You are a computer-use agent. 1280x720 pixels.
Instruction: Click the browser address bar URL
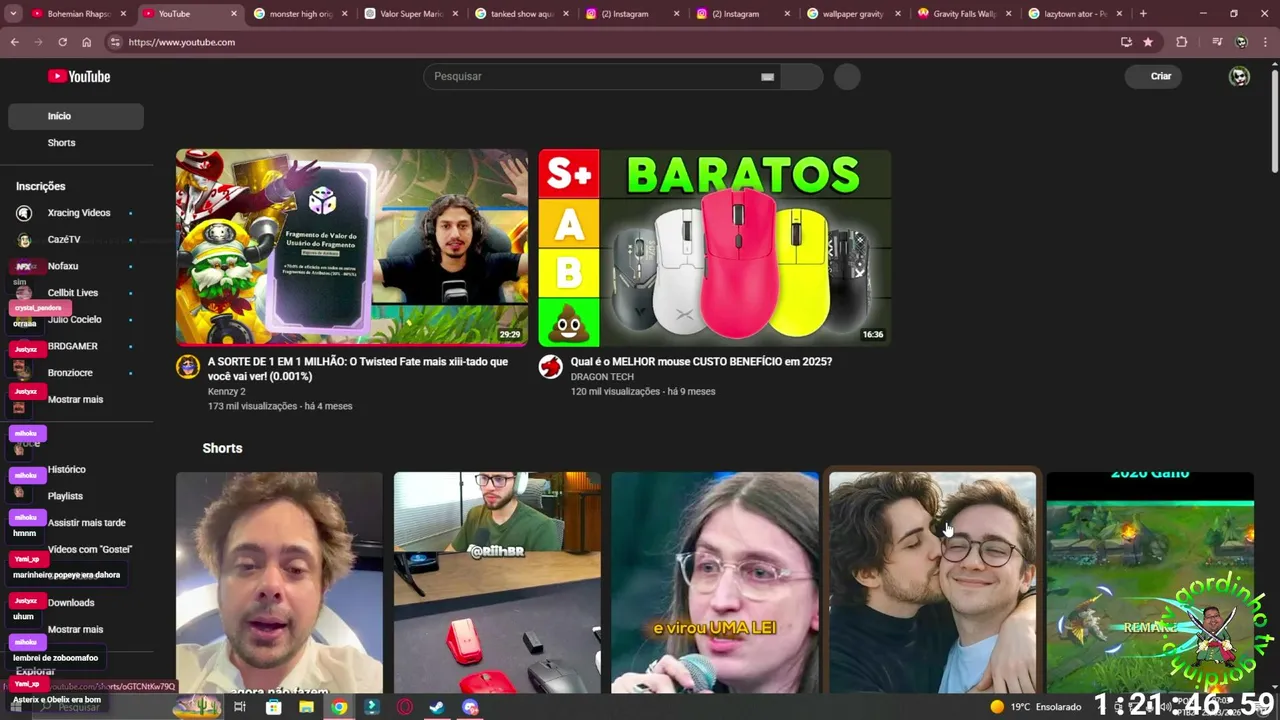(x=182, y=42)
